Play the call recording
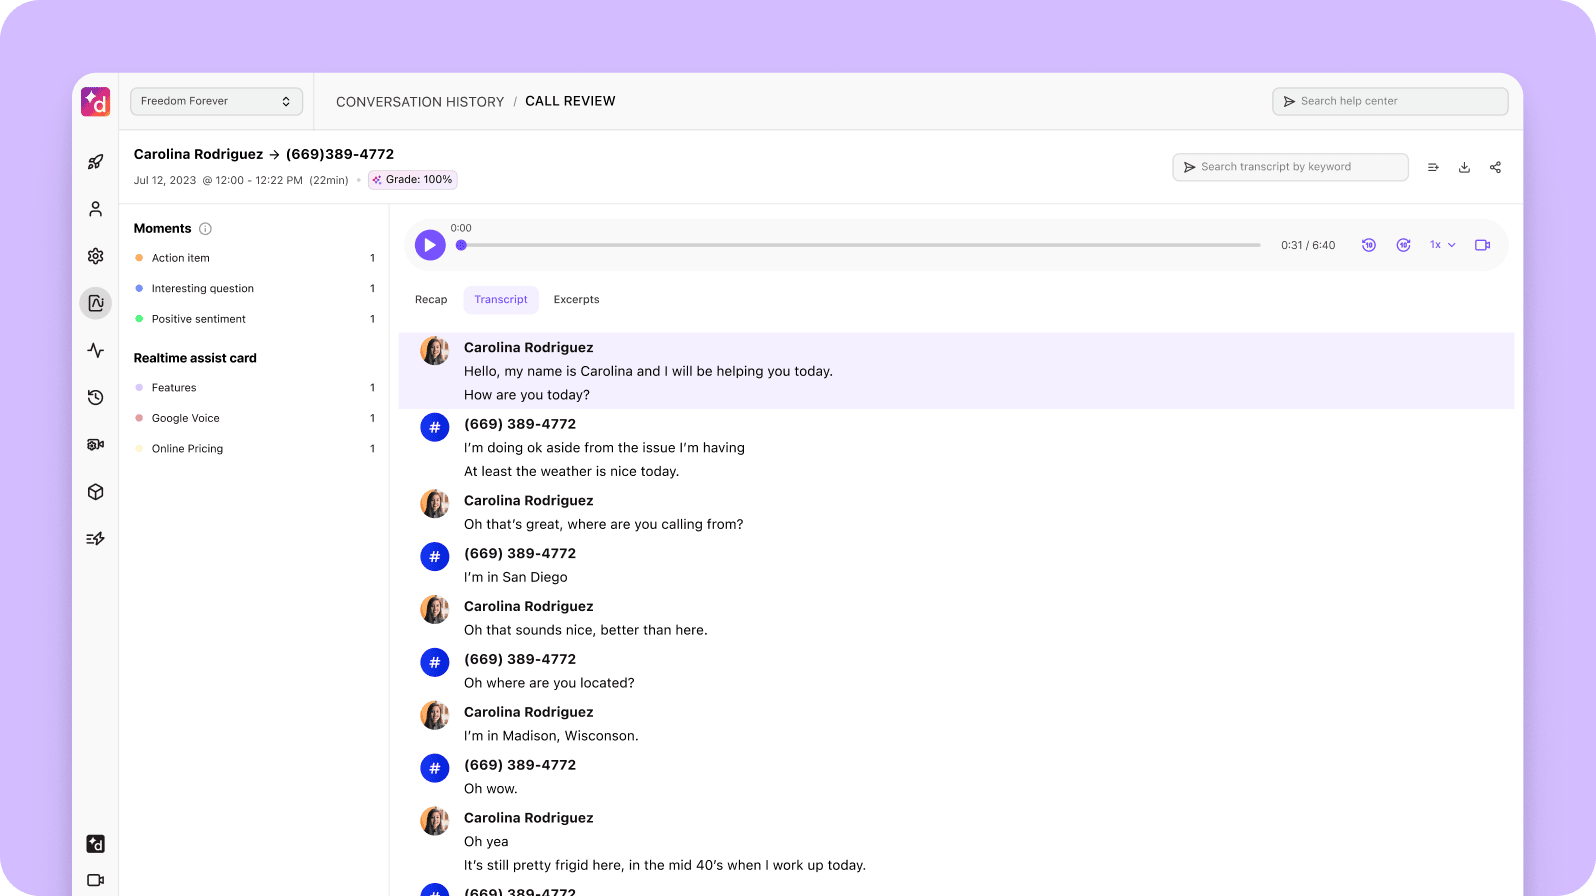Viewport: 1596px width, 896px height. click(430, 245)
